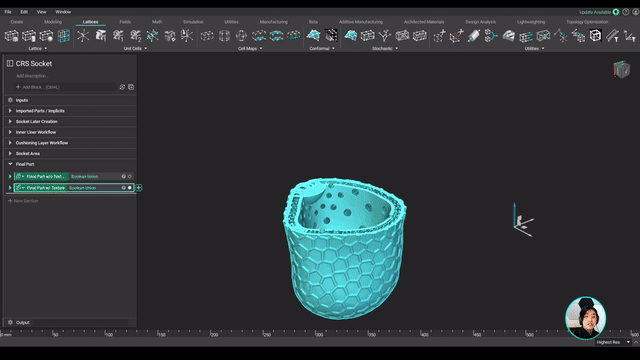Expand Final Part w/ Texture block

click(10, 188)
